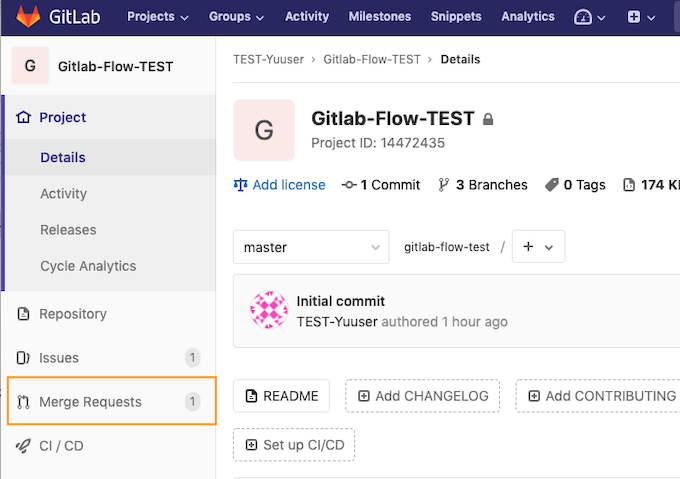Click the GitLab fox logo
The height and width of the screenshot is (479, 680).
(x=28, y=16)
